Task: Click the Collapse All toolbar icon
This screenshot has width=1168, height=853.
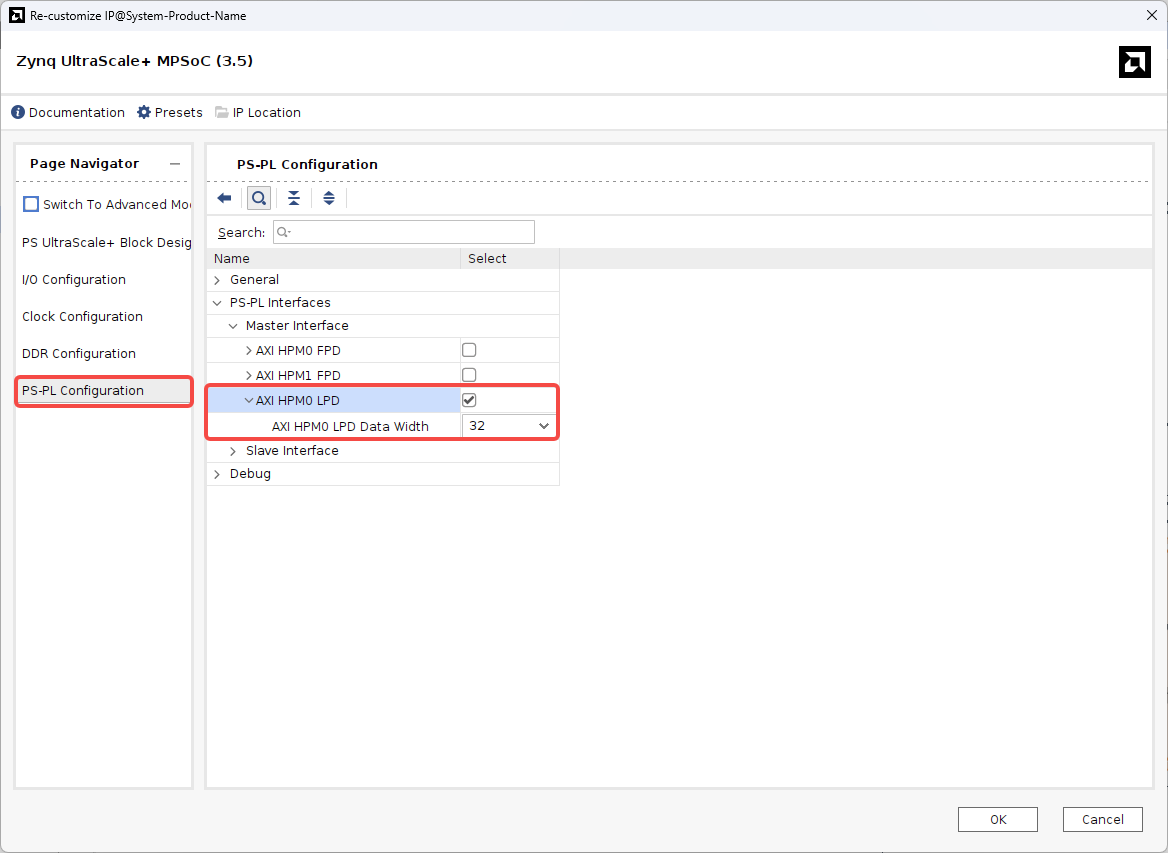Action: 294,198
